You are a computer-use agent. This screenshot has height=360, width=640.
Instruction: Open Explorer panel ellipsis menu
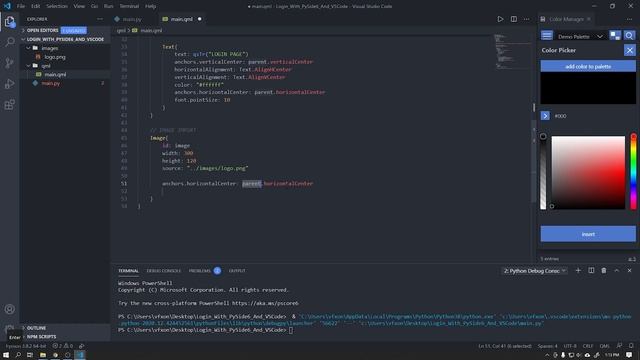[x=100, y=19]
